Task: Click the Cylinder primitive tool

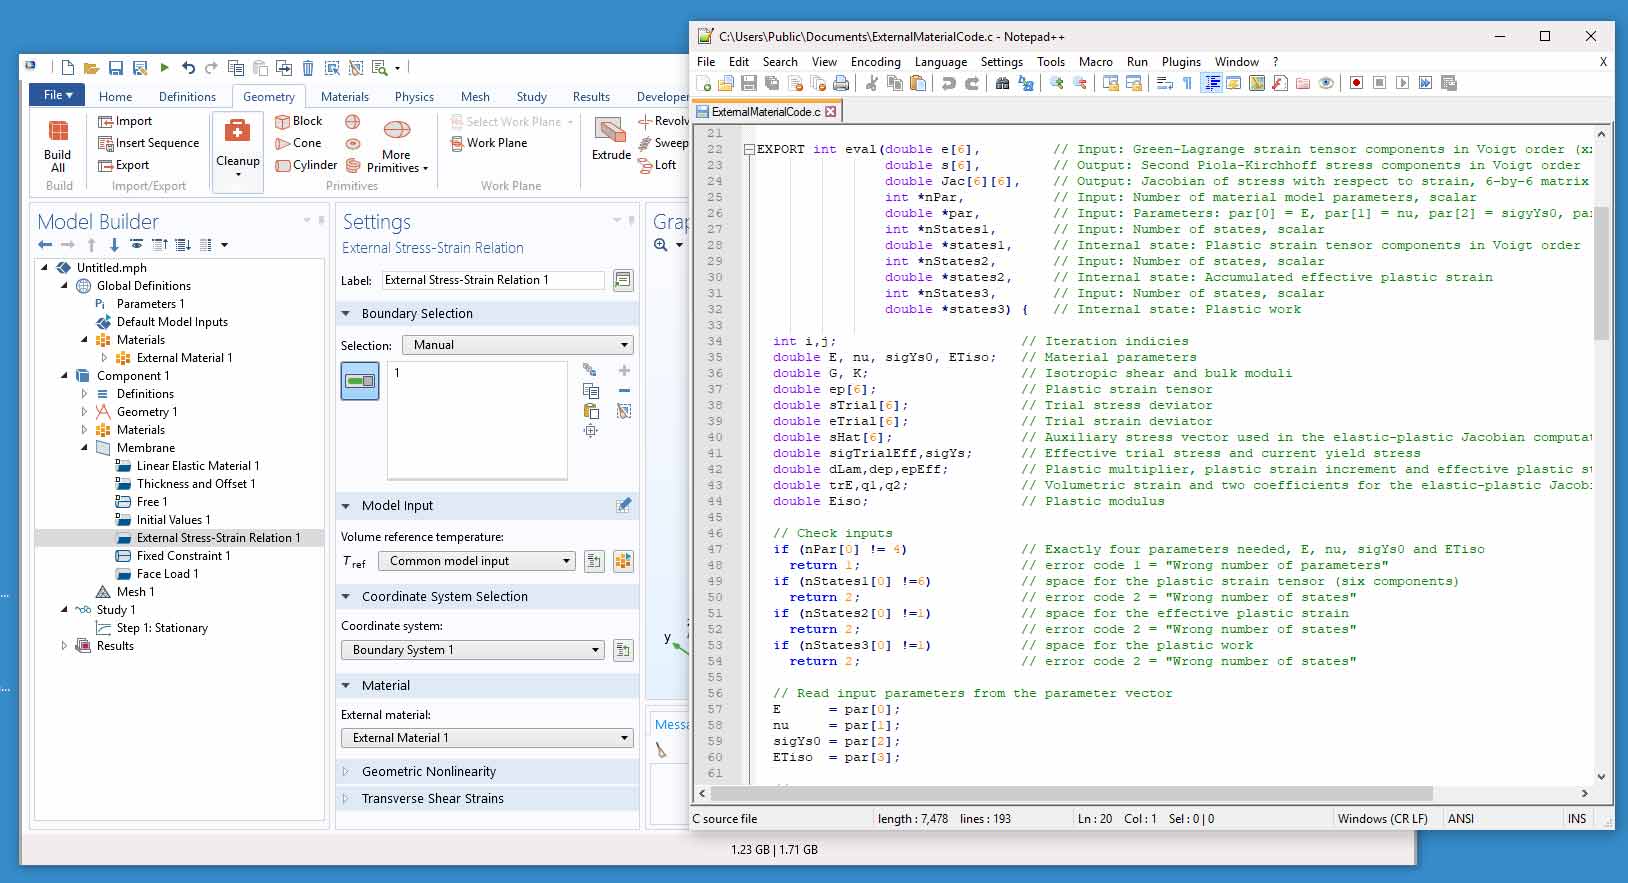Action: point(305,165)
